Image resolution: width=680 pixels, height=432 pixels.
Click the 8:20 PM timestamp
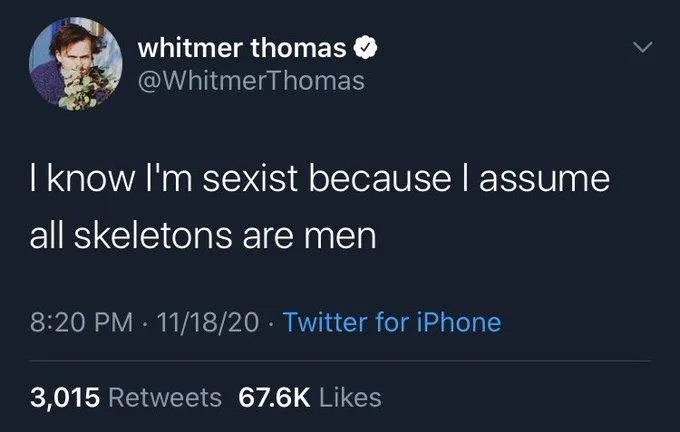pos(73,322)
